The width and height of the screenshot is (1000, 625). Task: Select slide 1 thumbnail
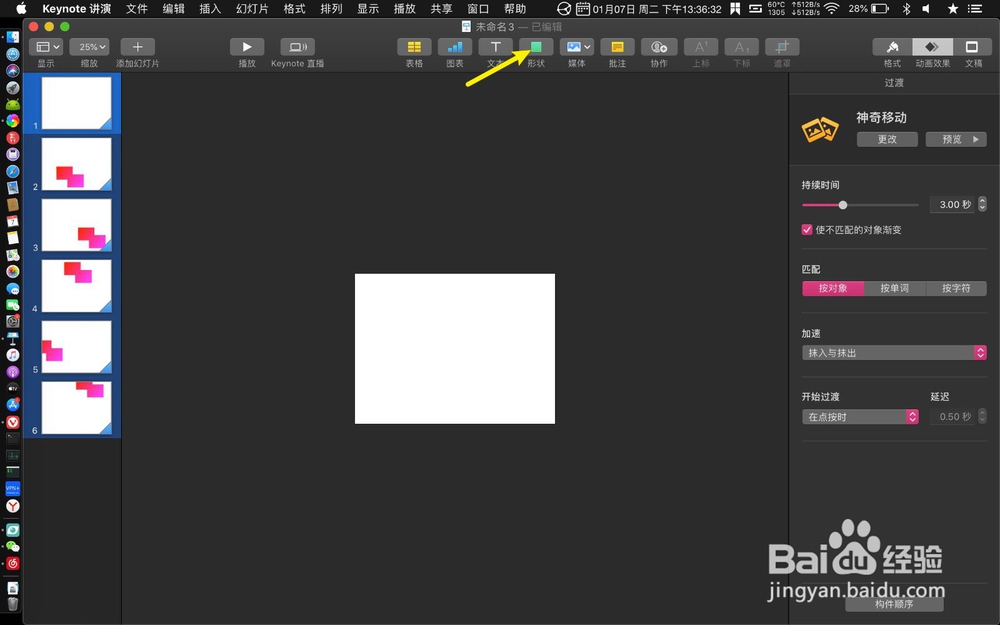click(77, 103)
